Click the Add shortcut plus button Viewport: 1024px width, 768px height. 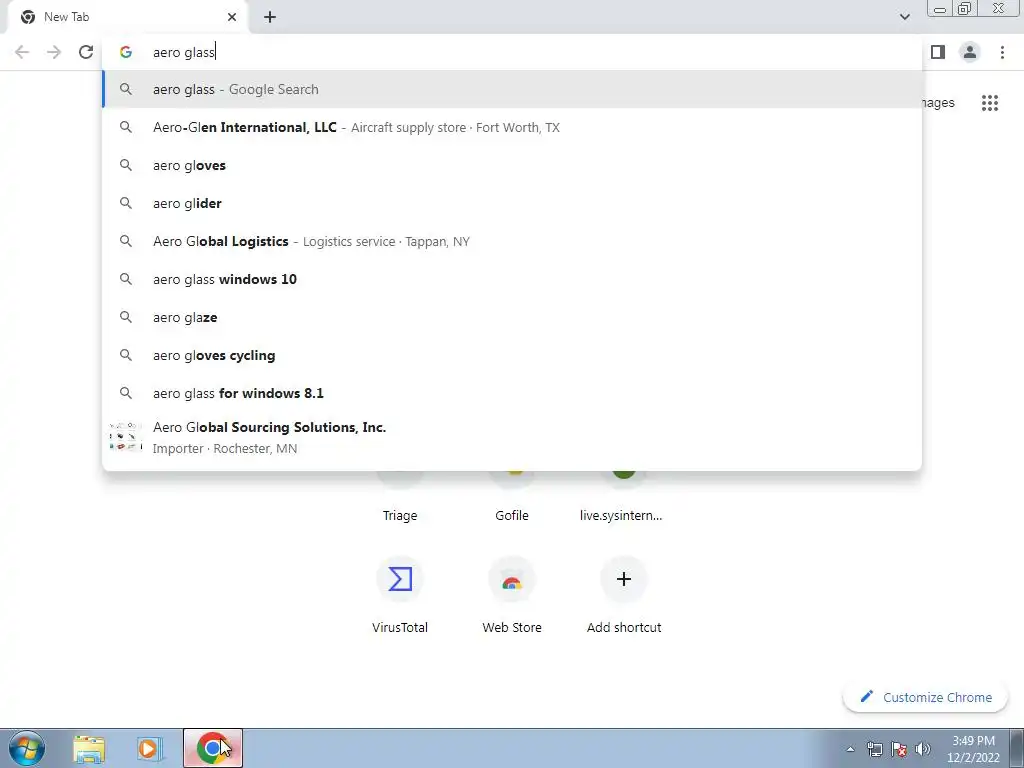coord(624,579)
